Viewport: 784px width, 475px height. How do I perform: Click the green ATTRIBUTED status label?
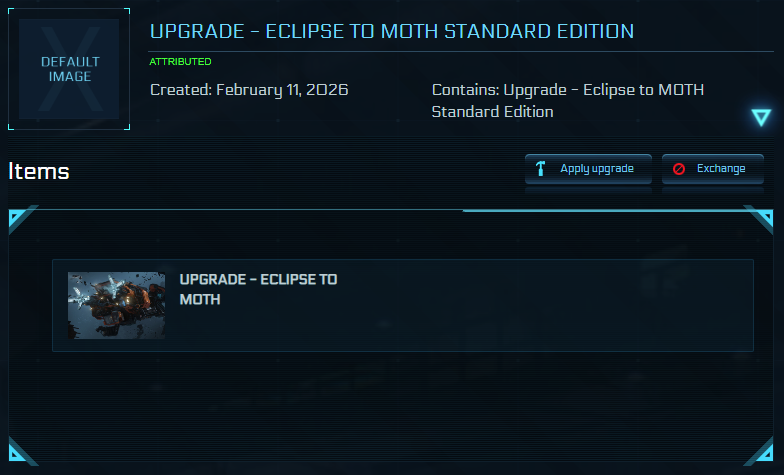coord(180,62)
